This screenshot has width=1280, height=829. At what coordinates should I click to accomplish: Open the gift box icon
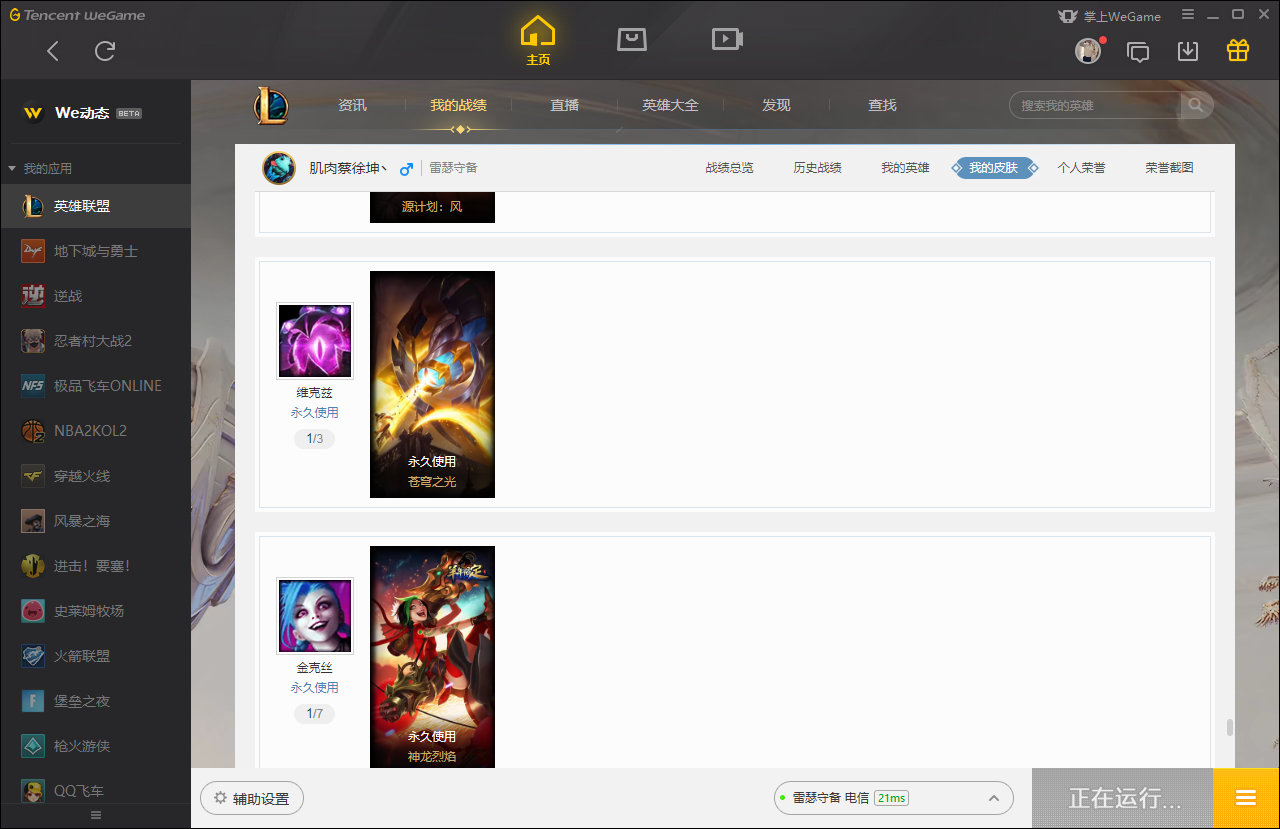point(1238,50)
